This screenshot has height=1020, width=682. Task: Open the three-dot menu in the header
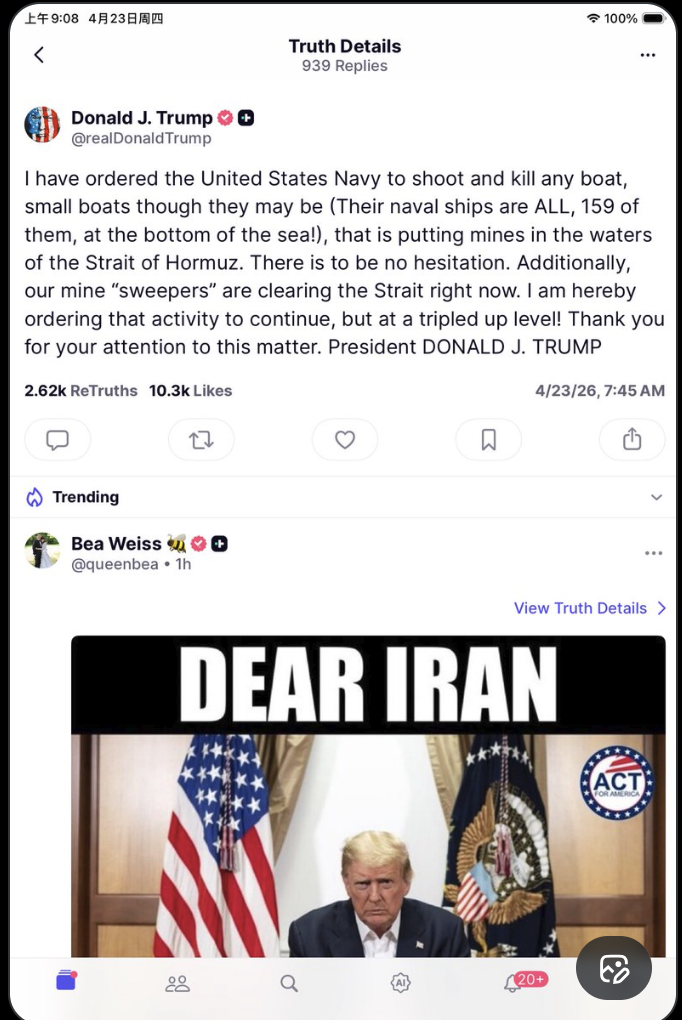(648, 55)
